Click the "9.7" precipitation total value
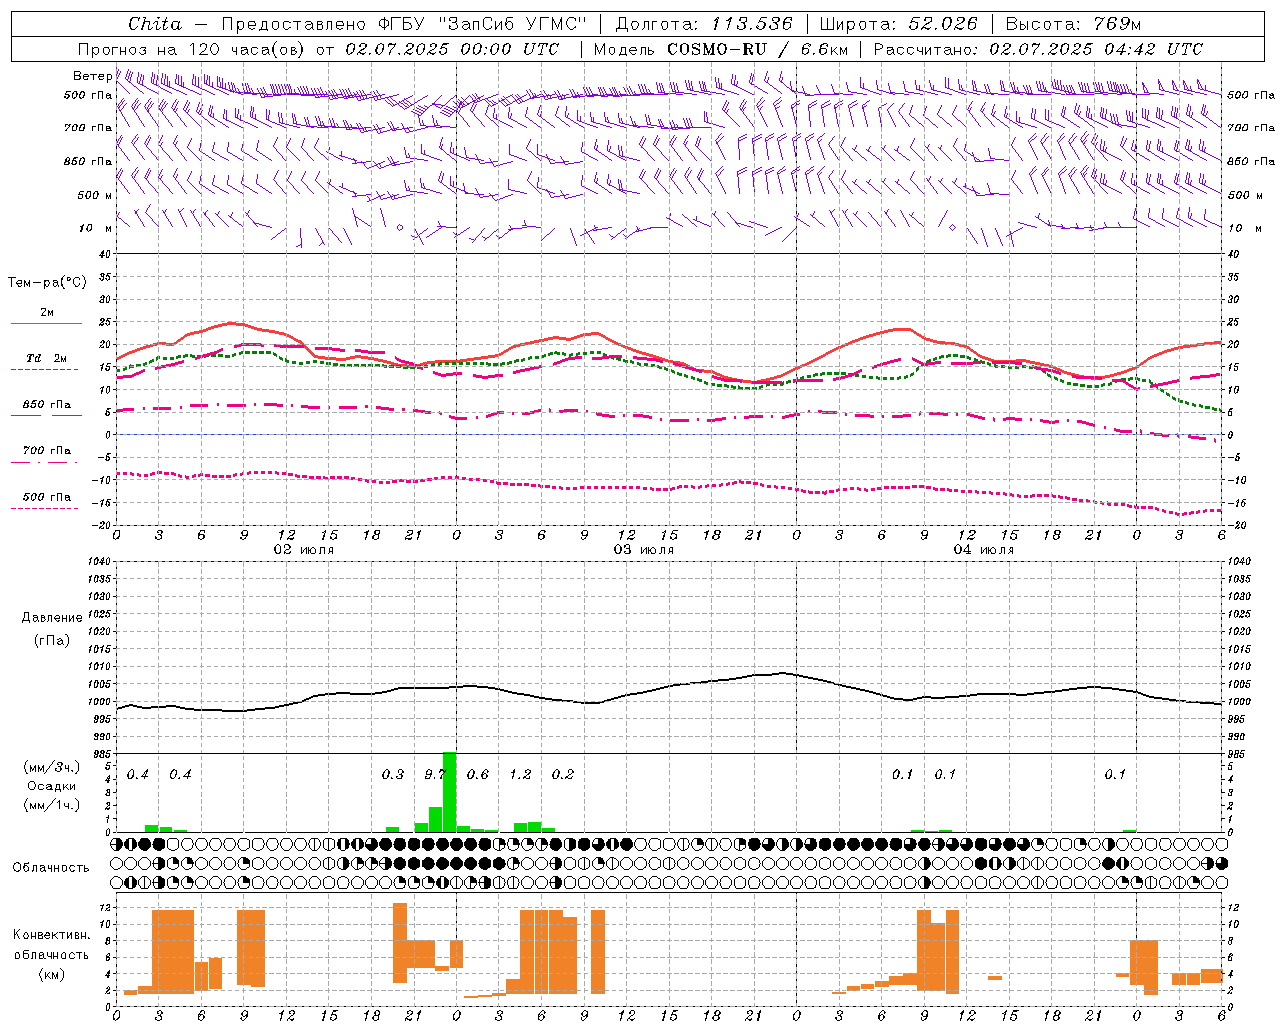Image resolution: width=1280 pixels, height=1024 pixels. pyautogui.click(x=435, y=774)
